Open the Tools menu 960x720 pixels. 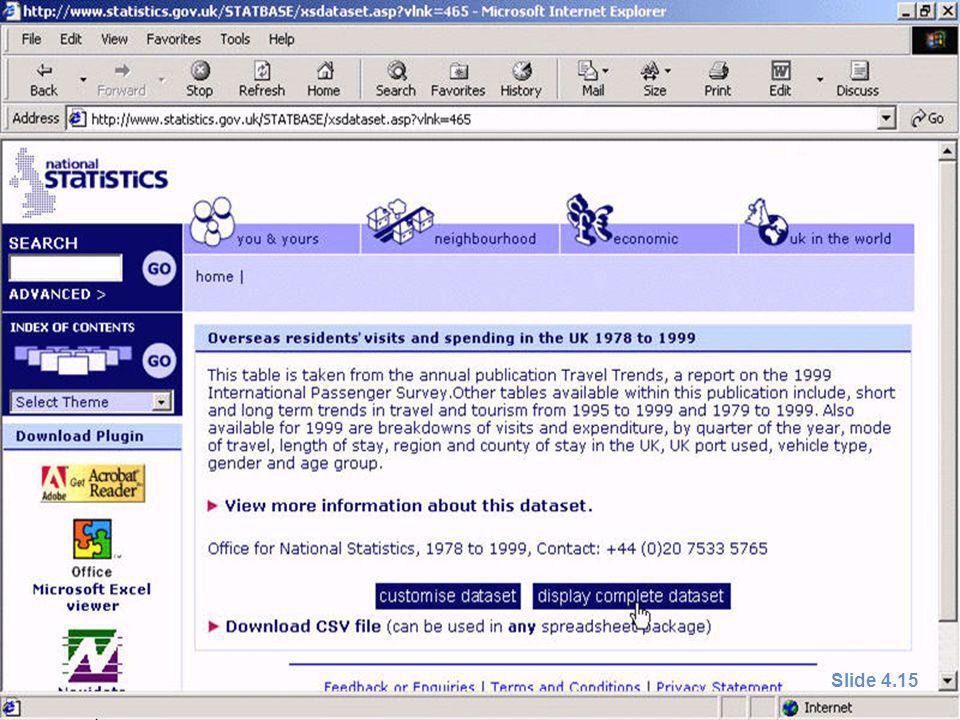[x=235, y=39]
